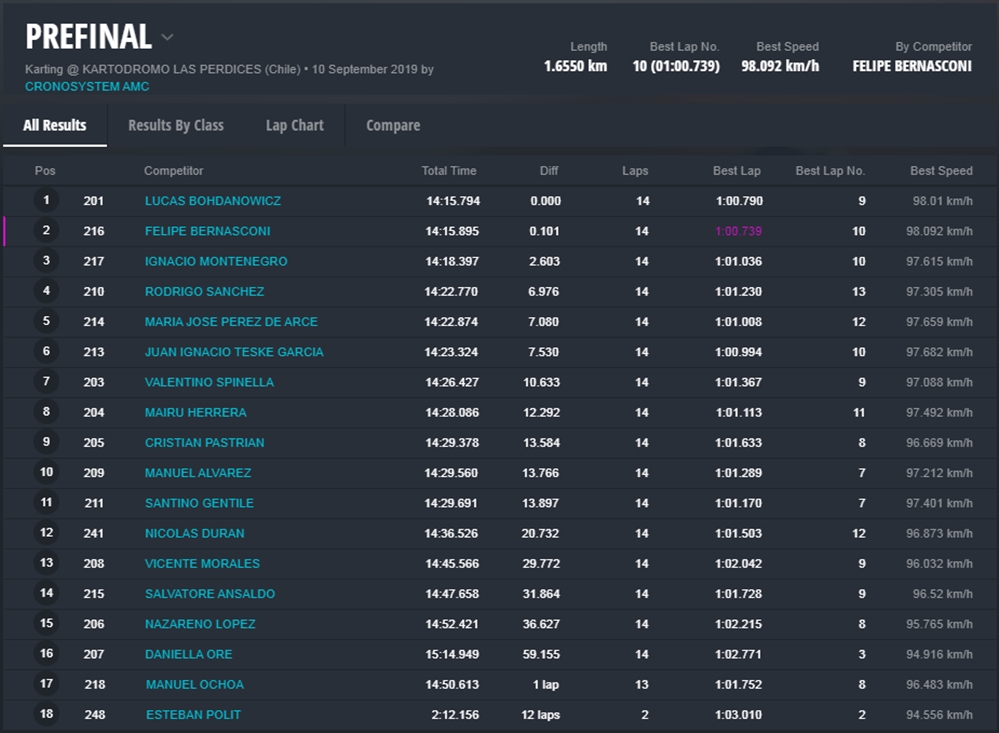This screenshot has width=999, height=733.
Task: Click the position 18 circle badge
Action: [46, 715]
